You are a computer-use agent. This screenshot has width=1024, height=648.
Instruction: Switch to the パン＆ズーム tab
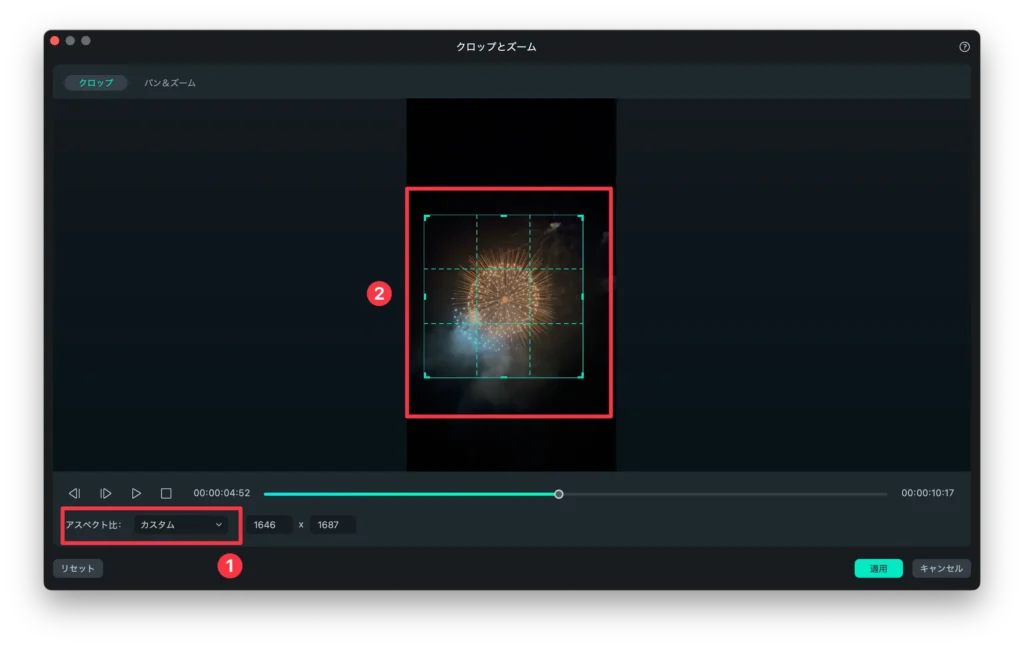170,83
